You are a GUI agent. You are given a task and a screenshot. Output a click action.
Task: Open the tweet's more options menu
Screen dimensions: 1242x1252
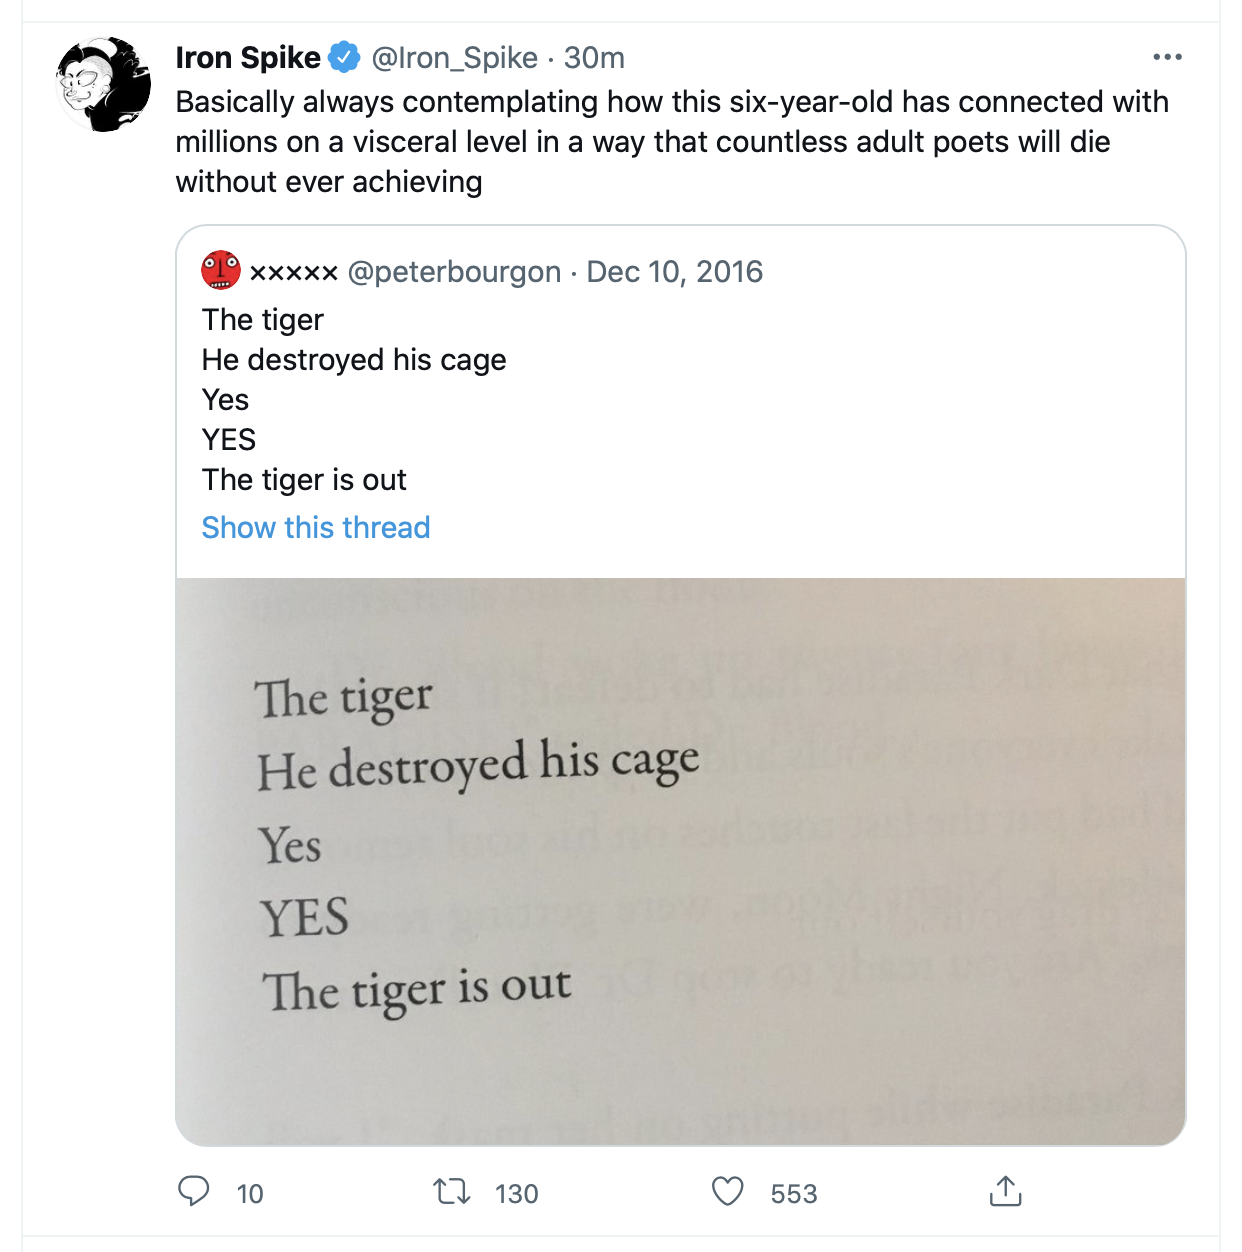[1167, 57]
